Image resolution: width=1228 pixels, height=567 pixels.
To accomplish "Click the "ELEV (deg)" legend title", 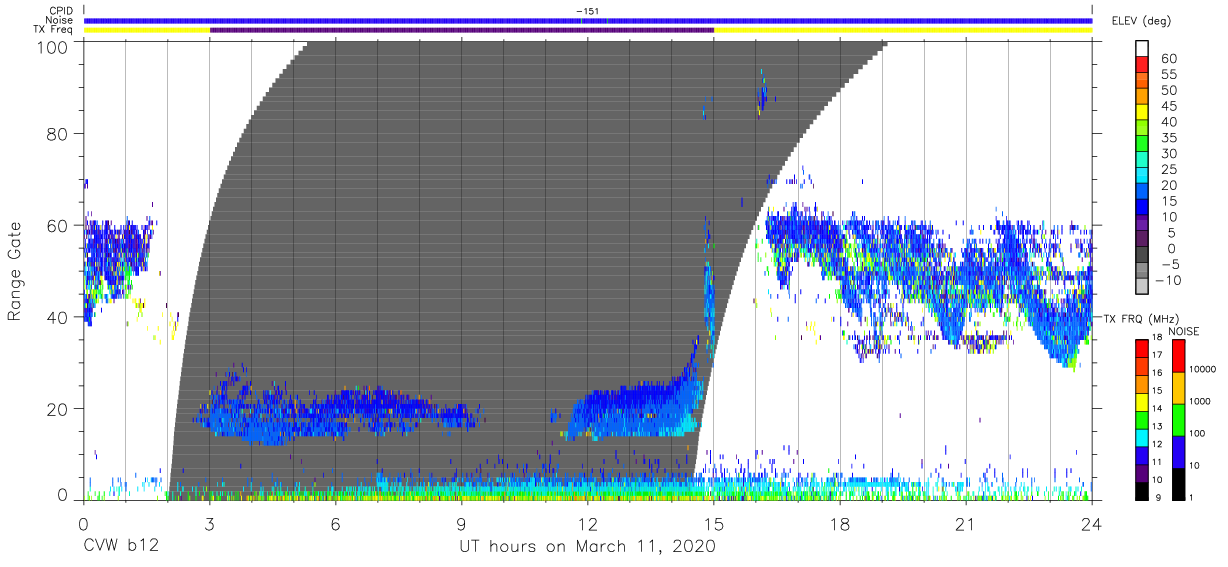I will tap(1142, 20).
